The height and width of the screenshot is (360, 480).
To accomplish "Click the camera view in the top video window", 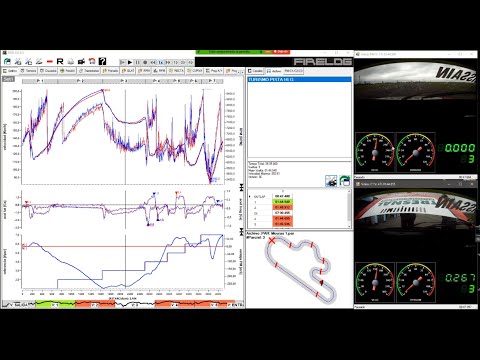I will 416,95.
